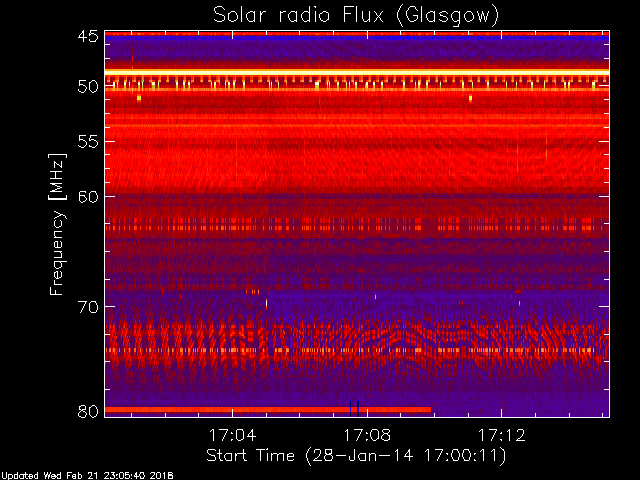Screen dimensions: 640x480
Task: Click the 70 frequency tick label
Action: (x=88, y=307)
